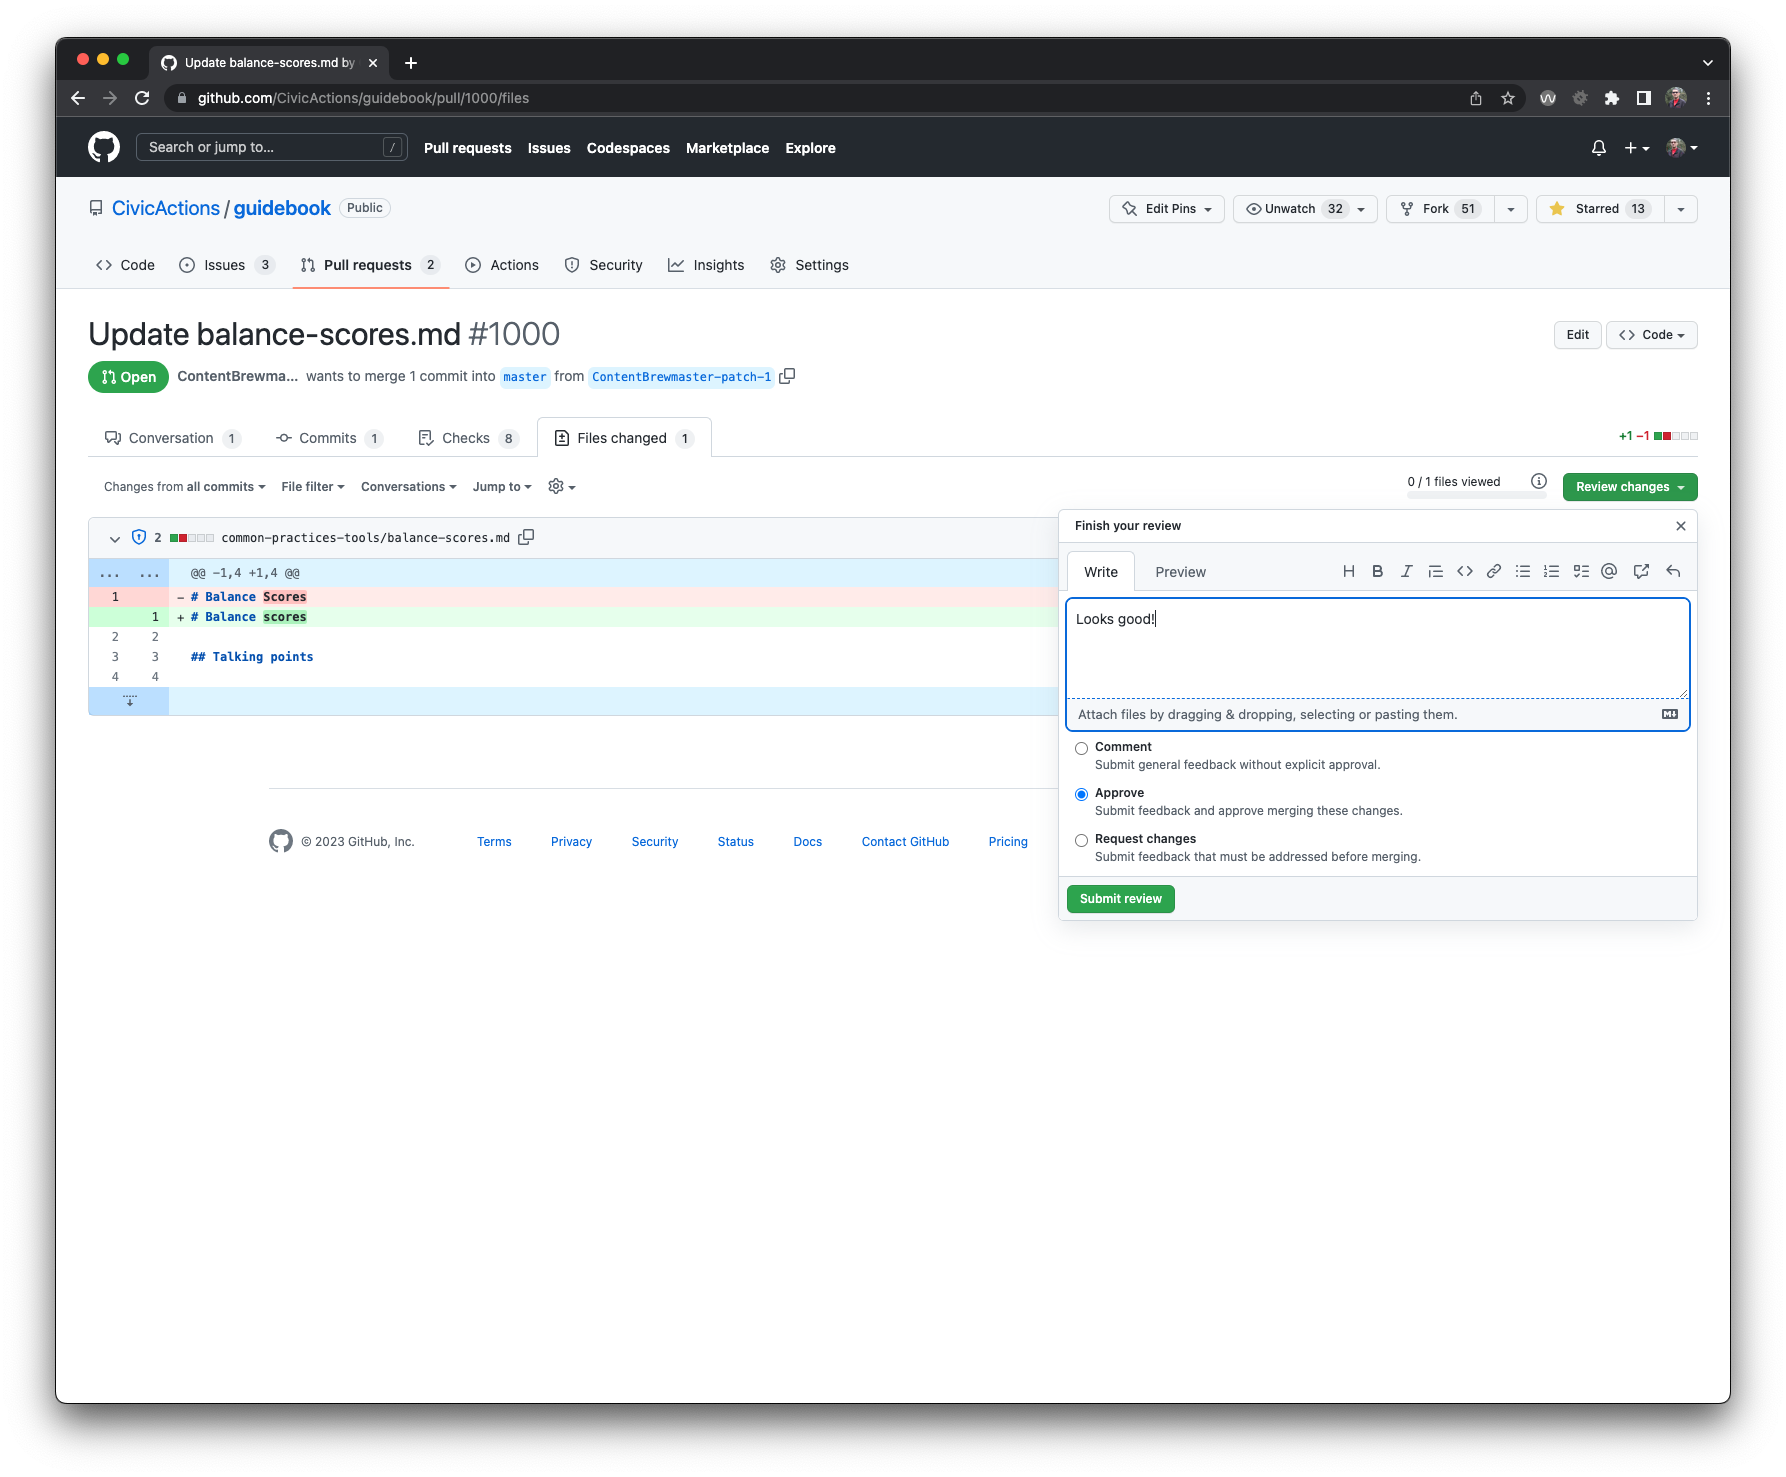
Task: Collapse the balance-scores.md diff
Action: tap(114, 538)
